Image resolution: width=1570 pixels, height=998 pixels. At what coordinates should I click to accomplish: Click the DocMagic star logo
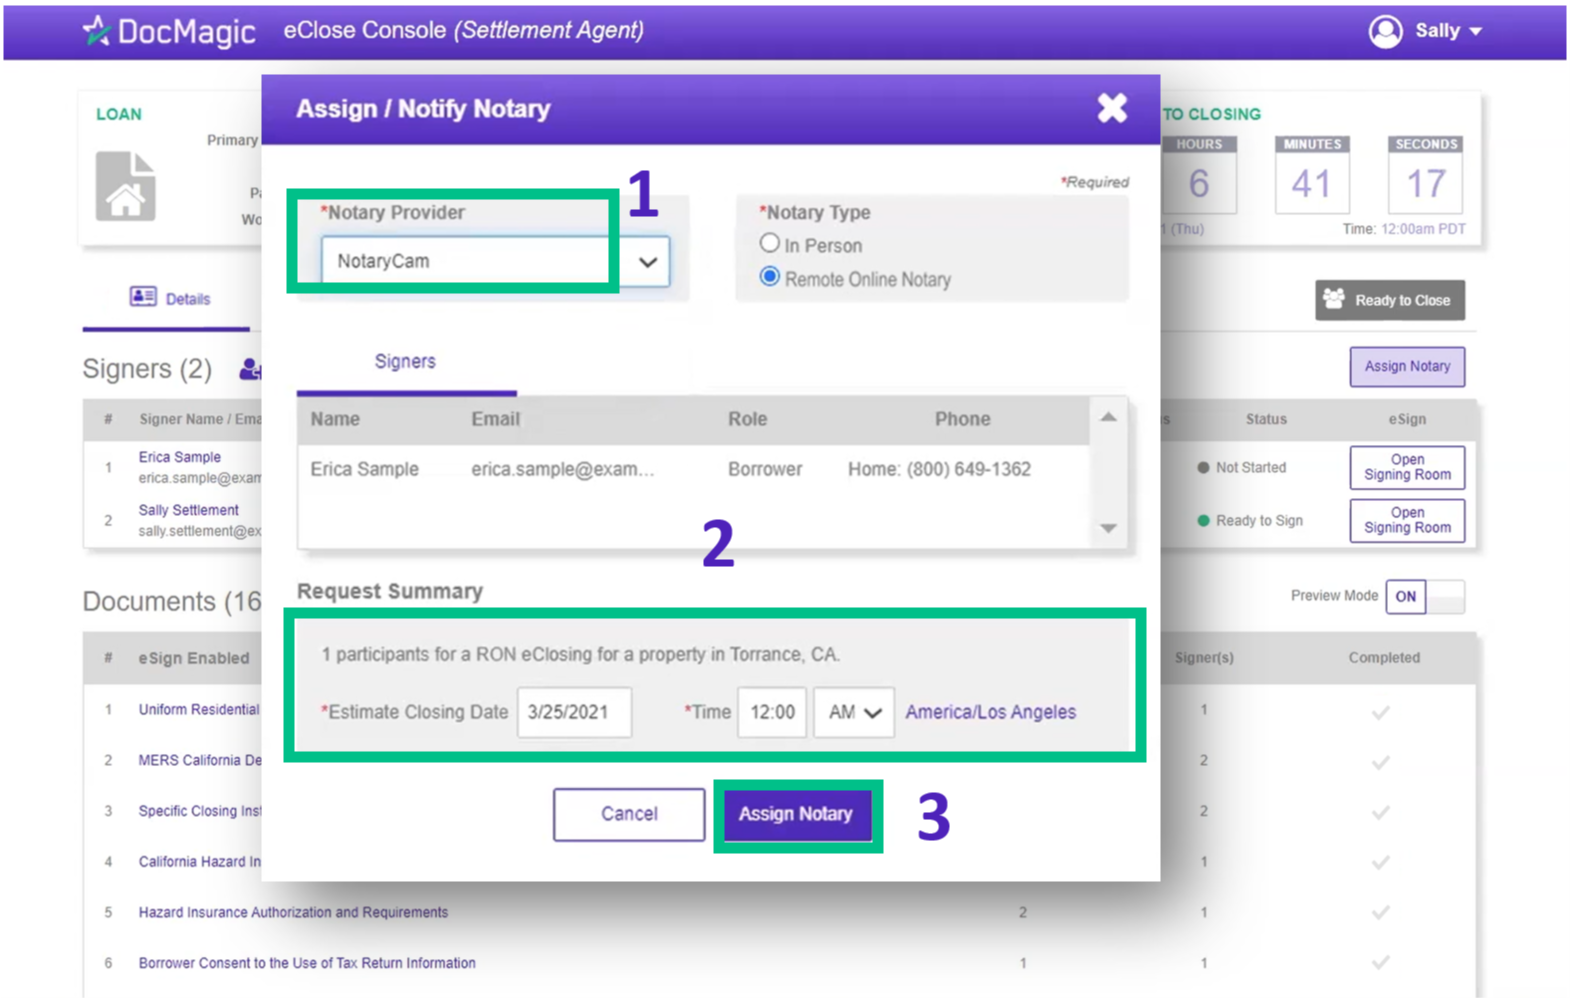point(96,31)
